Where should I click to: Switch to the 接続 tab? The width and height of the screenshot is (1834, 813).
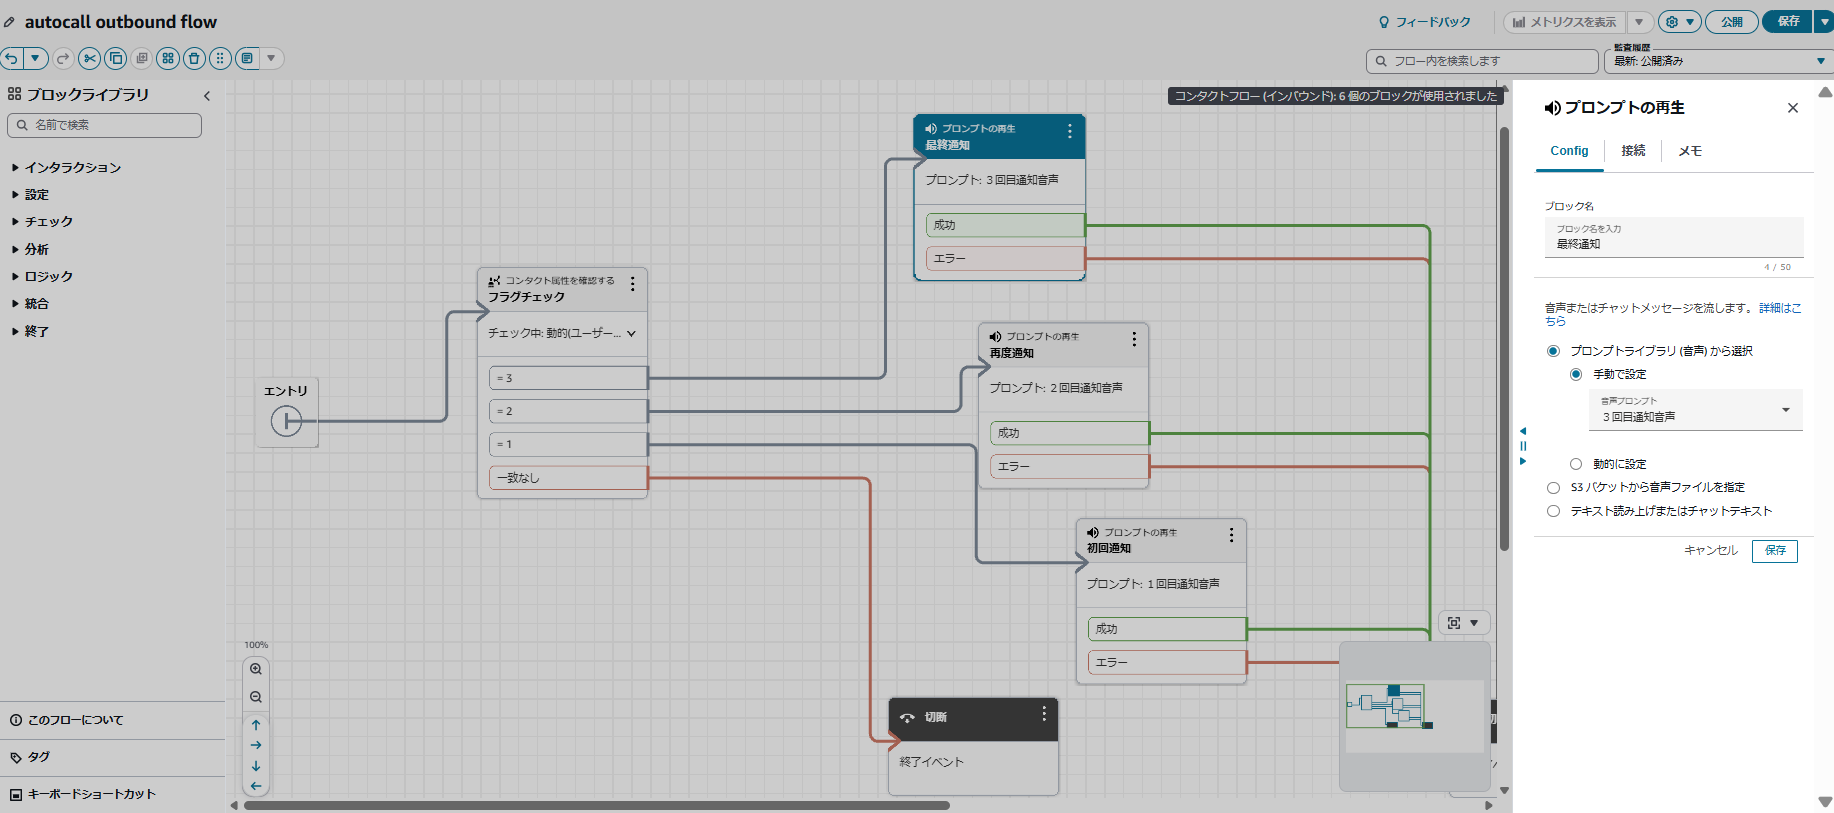(x=1633, y=151)
